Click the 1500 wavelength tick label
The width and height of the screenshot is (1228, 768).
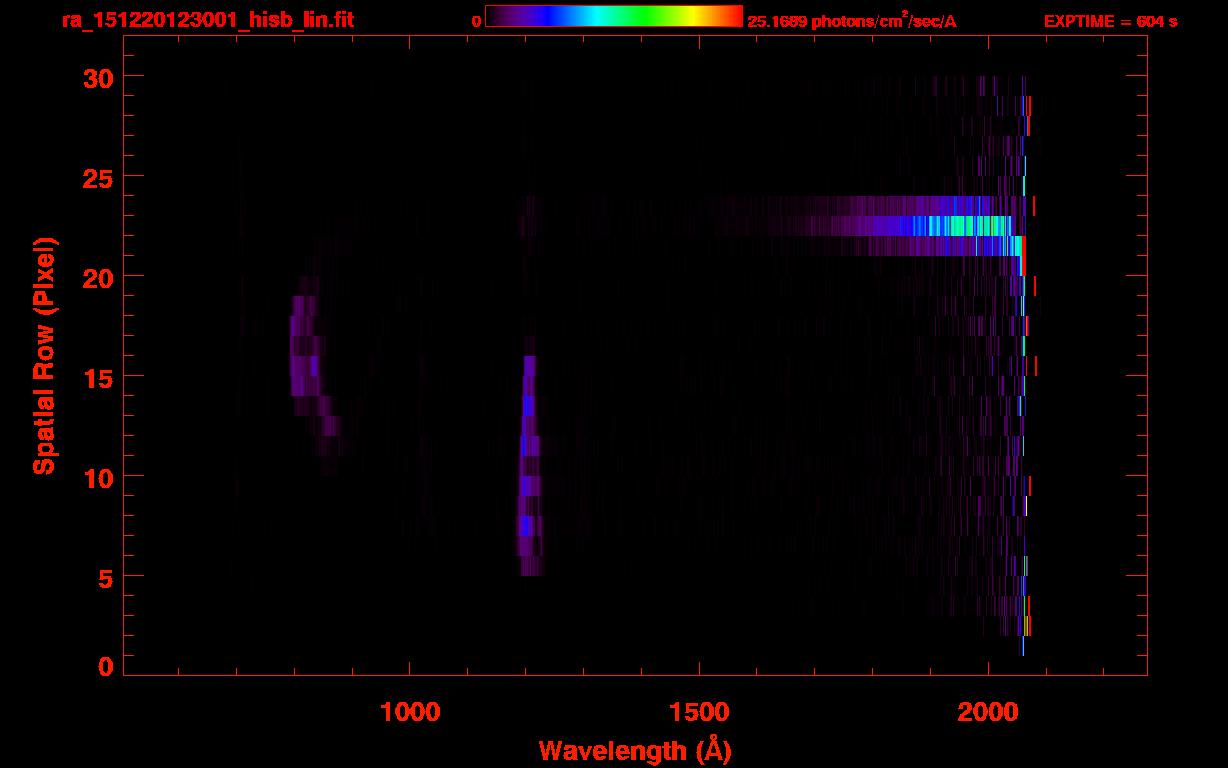[699, 711]
